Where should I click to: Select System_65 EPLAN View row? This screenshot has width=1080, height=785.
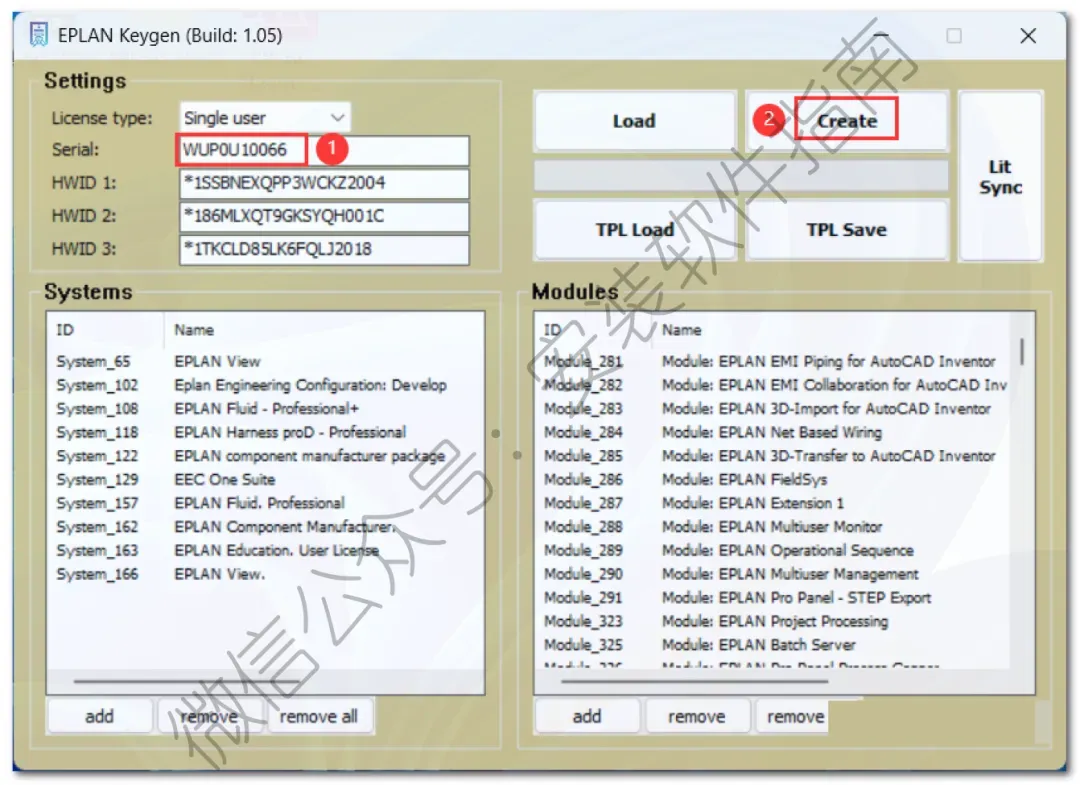265,362
